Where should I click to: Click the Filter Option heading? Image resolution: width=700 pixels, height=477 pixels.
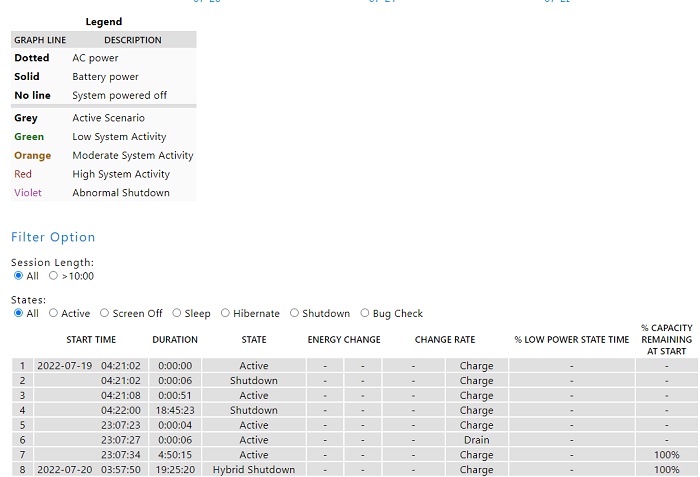[x=53, y=237]
